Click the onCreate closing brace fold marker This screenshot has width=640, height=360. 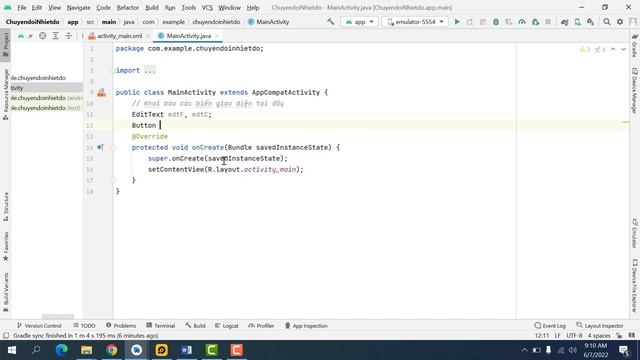[113, 180]
